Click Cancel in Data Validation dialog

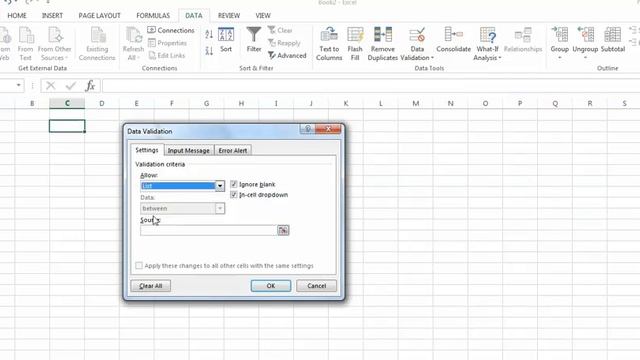pos(316,286)
